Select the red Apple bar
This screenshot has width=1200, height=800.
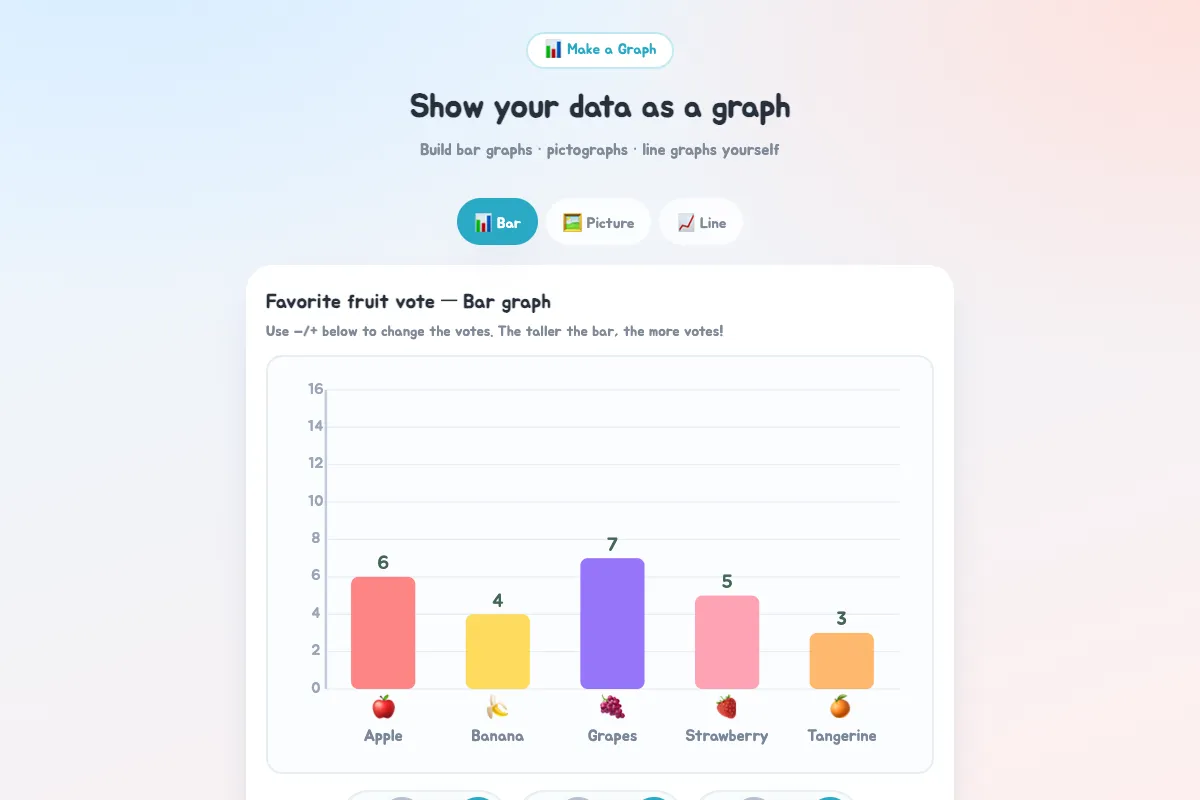click(x=383, y=633)
